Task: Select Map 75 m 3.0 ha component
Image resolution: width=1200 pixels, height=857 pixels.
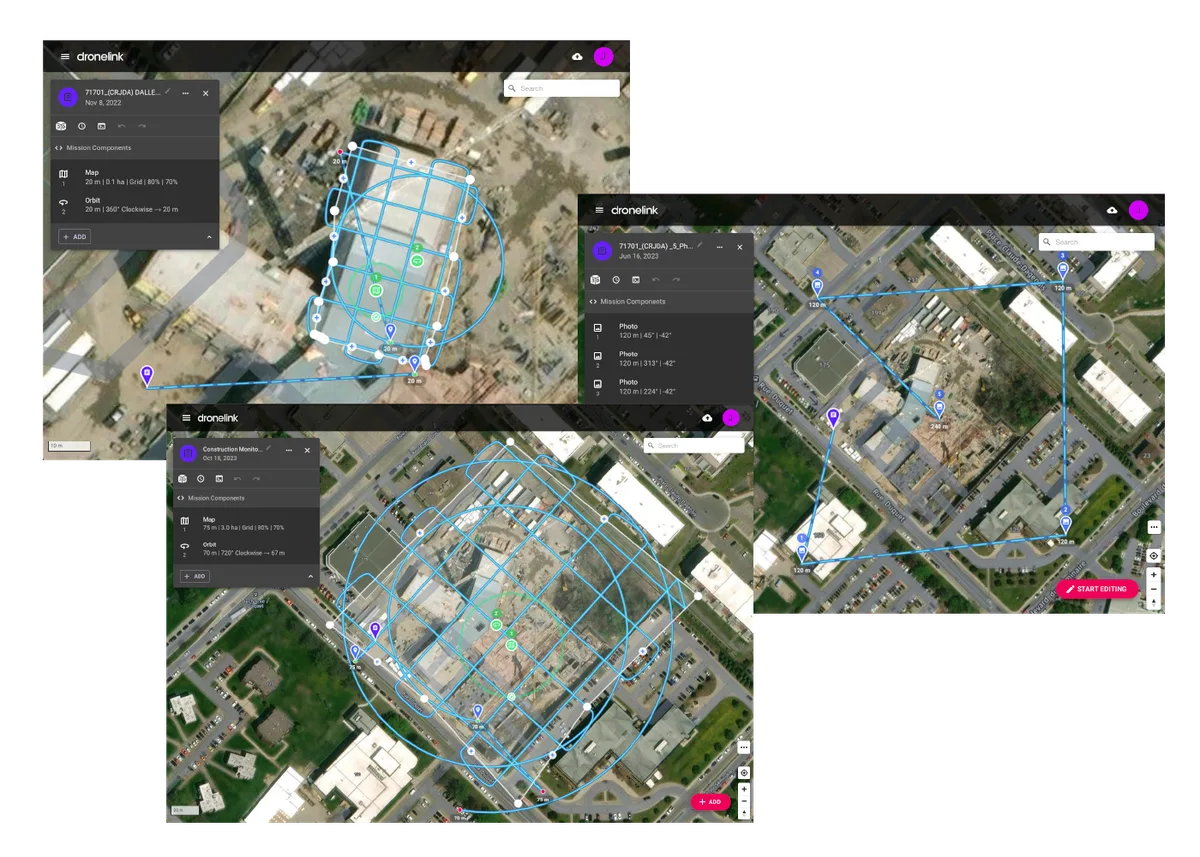Action: point(247,523)
